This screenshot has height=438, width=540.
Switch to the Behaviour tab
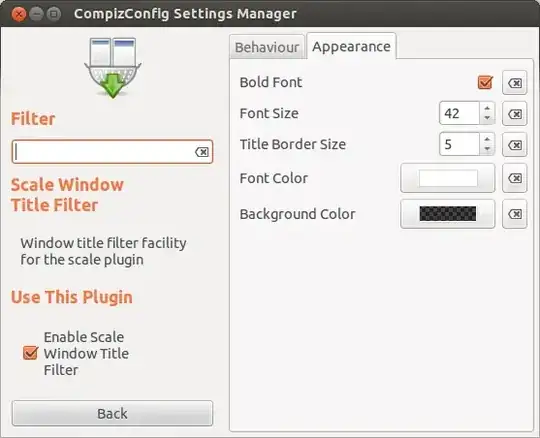(267, 47)
